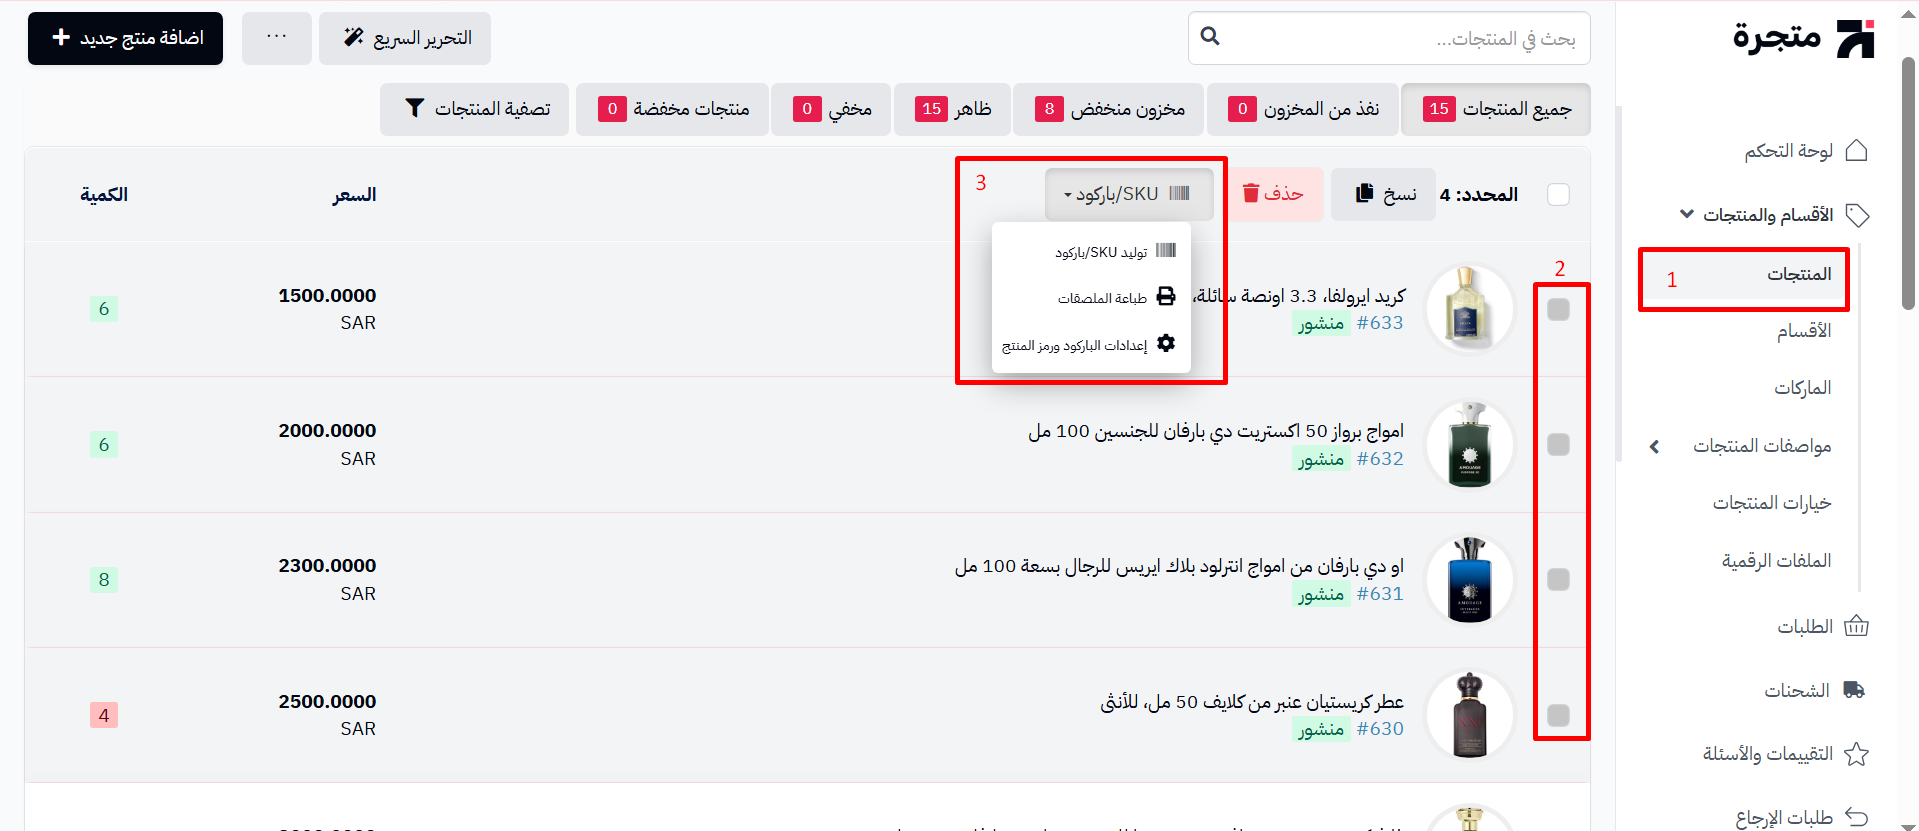Viewport: 1919px width, 831px height.
Task: Click the orders basket icon الطلبات
Action: [1856, 626]
